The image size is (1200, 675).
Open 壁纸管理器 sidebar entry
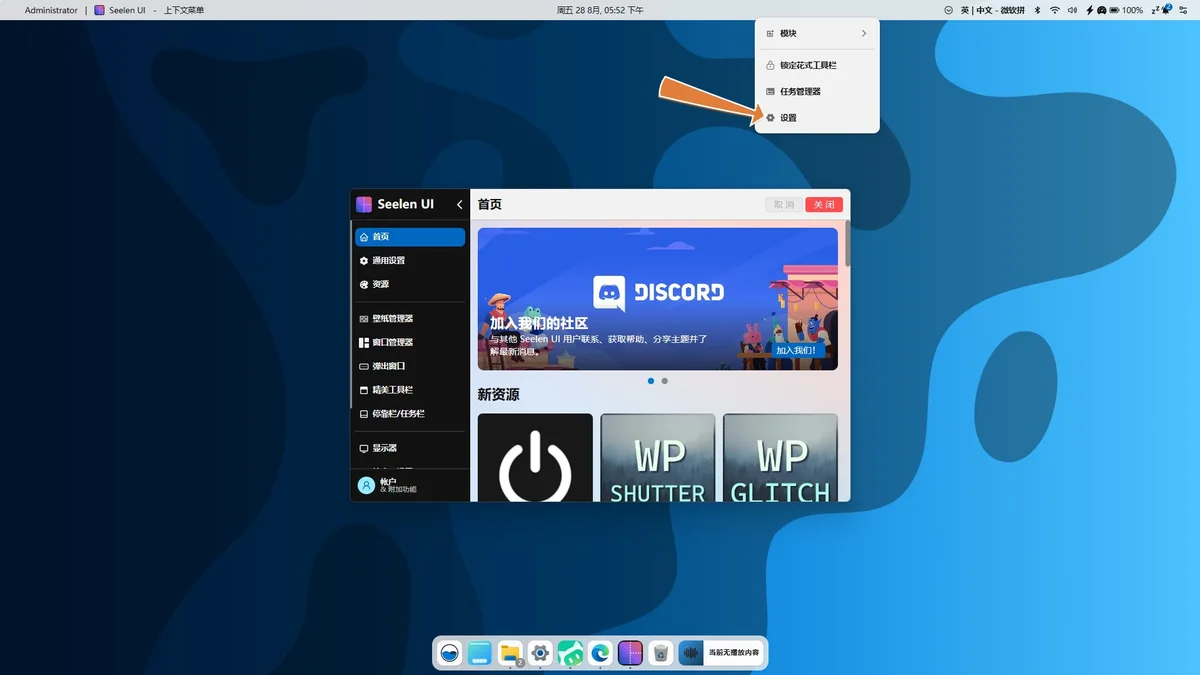click(x=410, y=319)
